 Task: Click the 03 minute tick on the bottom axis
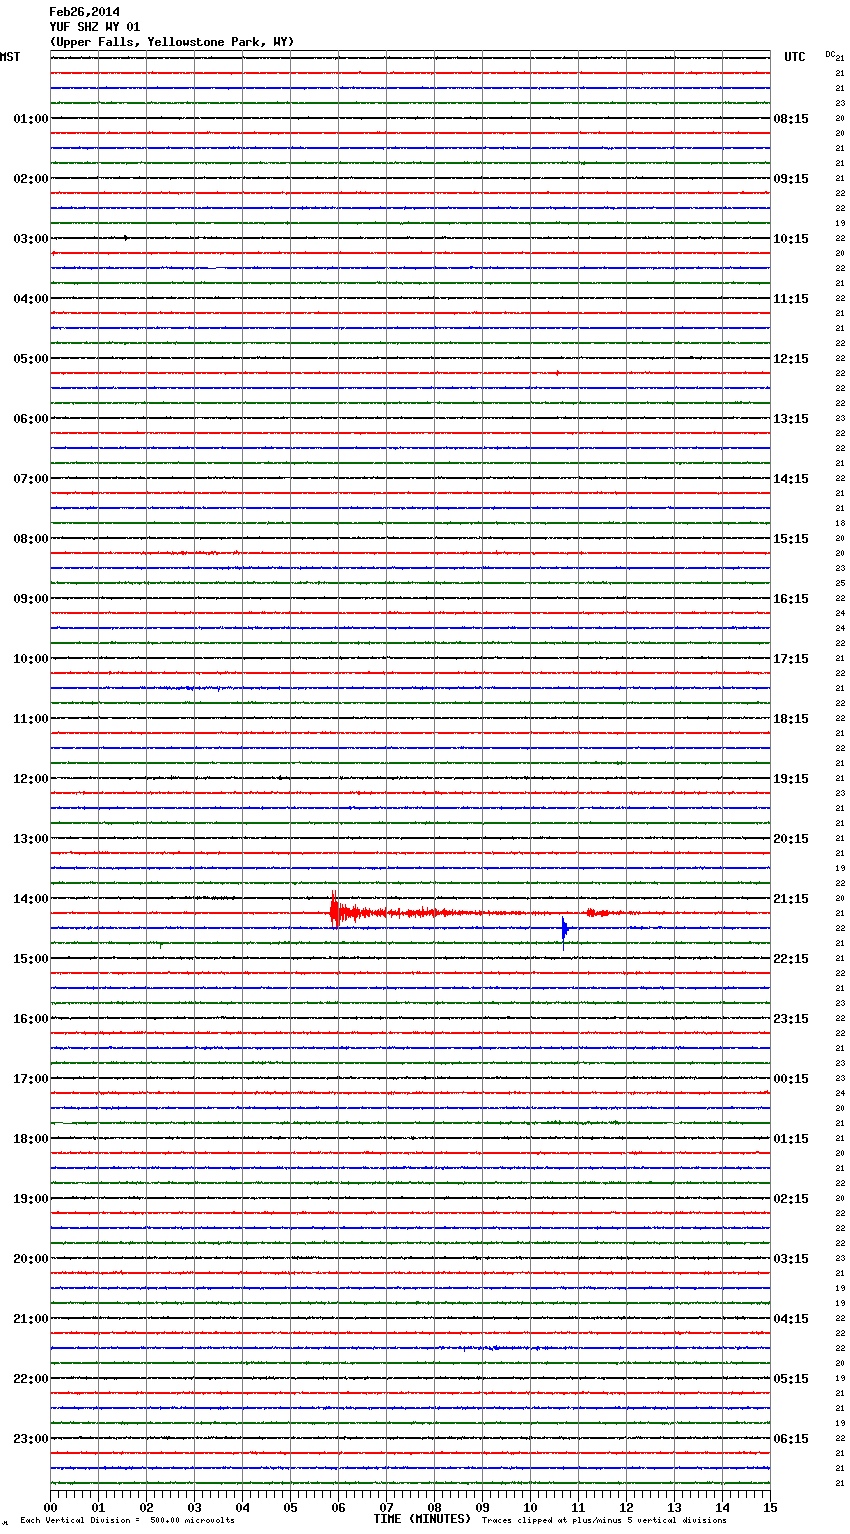tap(194, 1507)
